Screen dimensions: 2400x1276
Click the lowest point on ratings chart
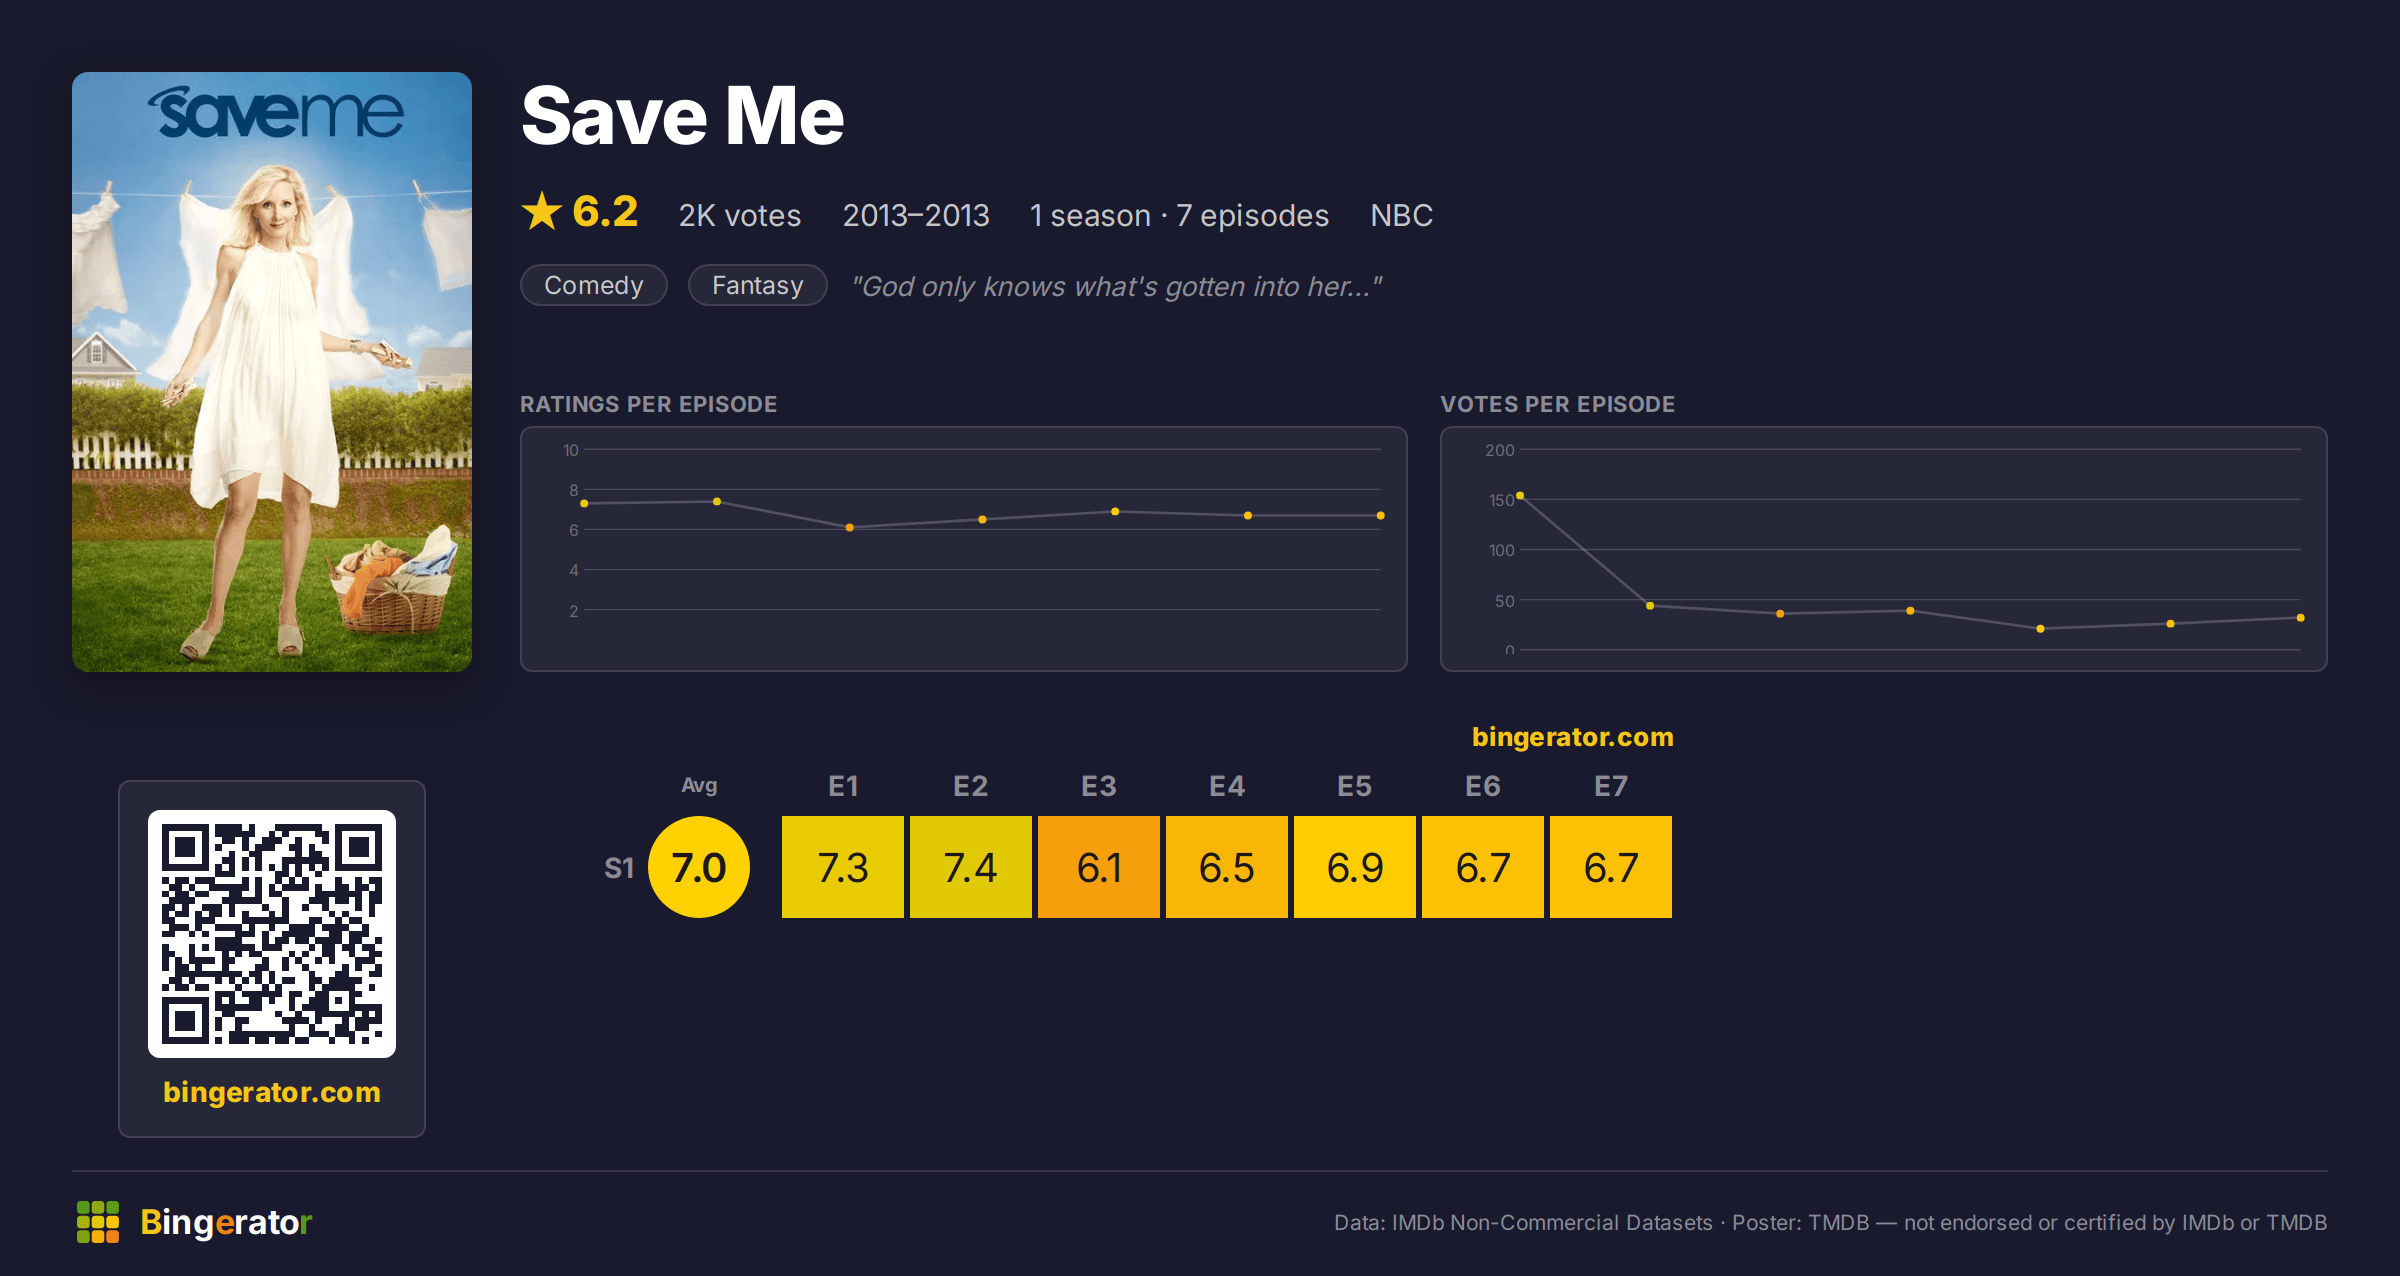pos(850,527)
